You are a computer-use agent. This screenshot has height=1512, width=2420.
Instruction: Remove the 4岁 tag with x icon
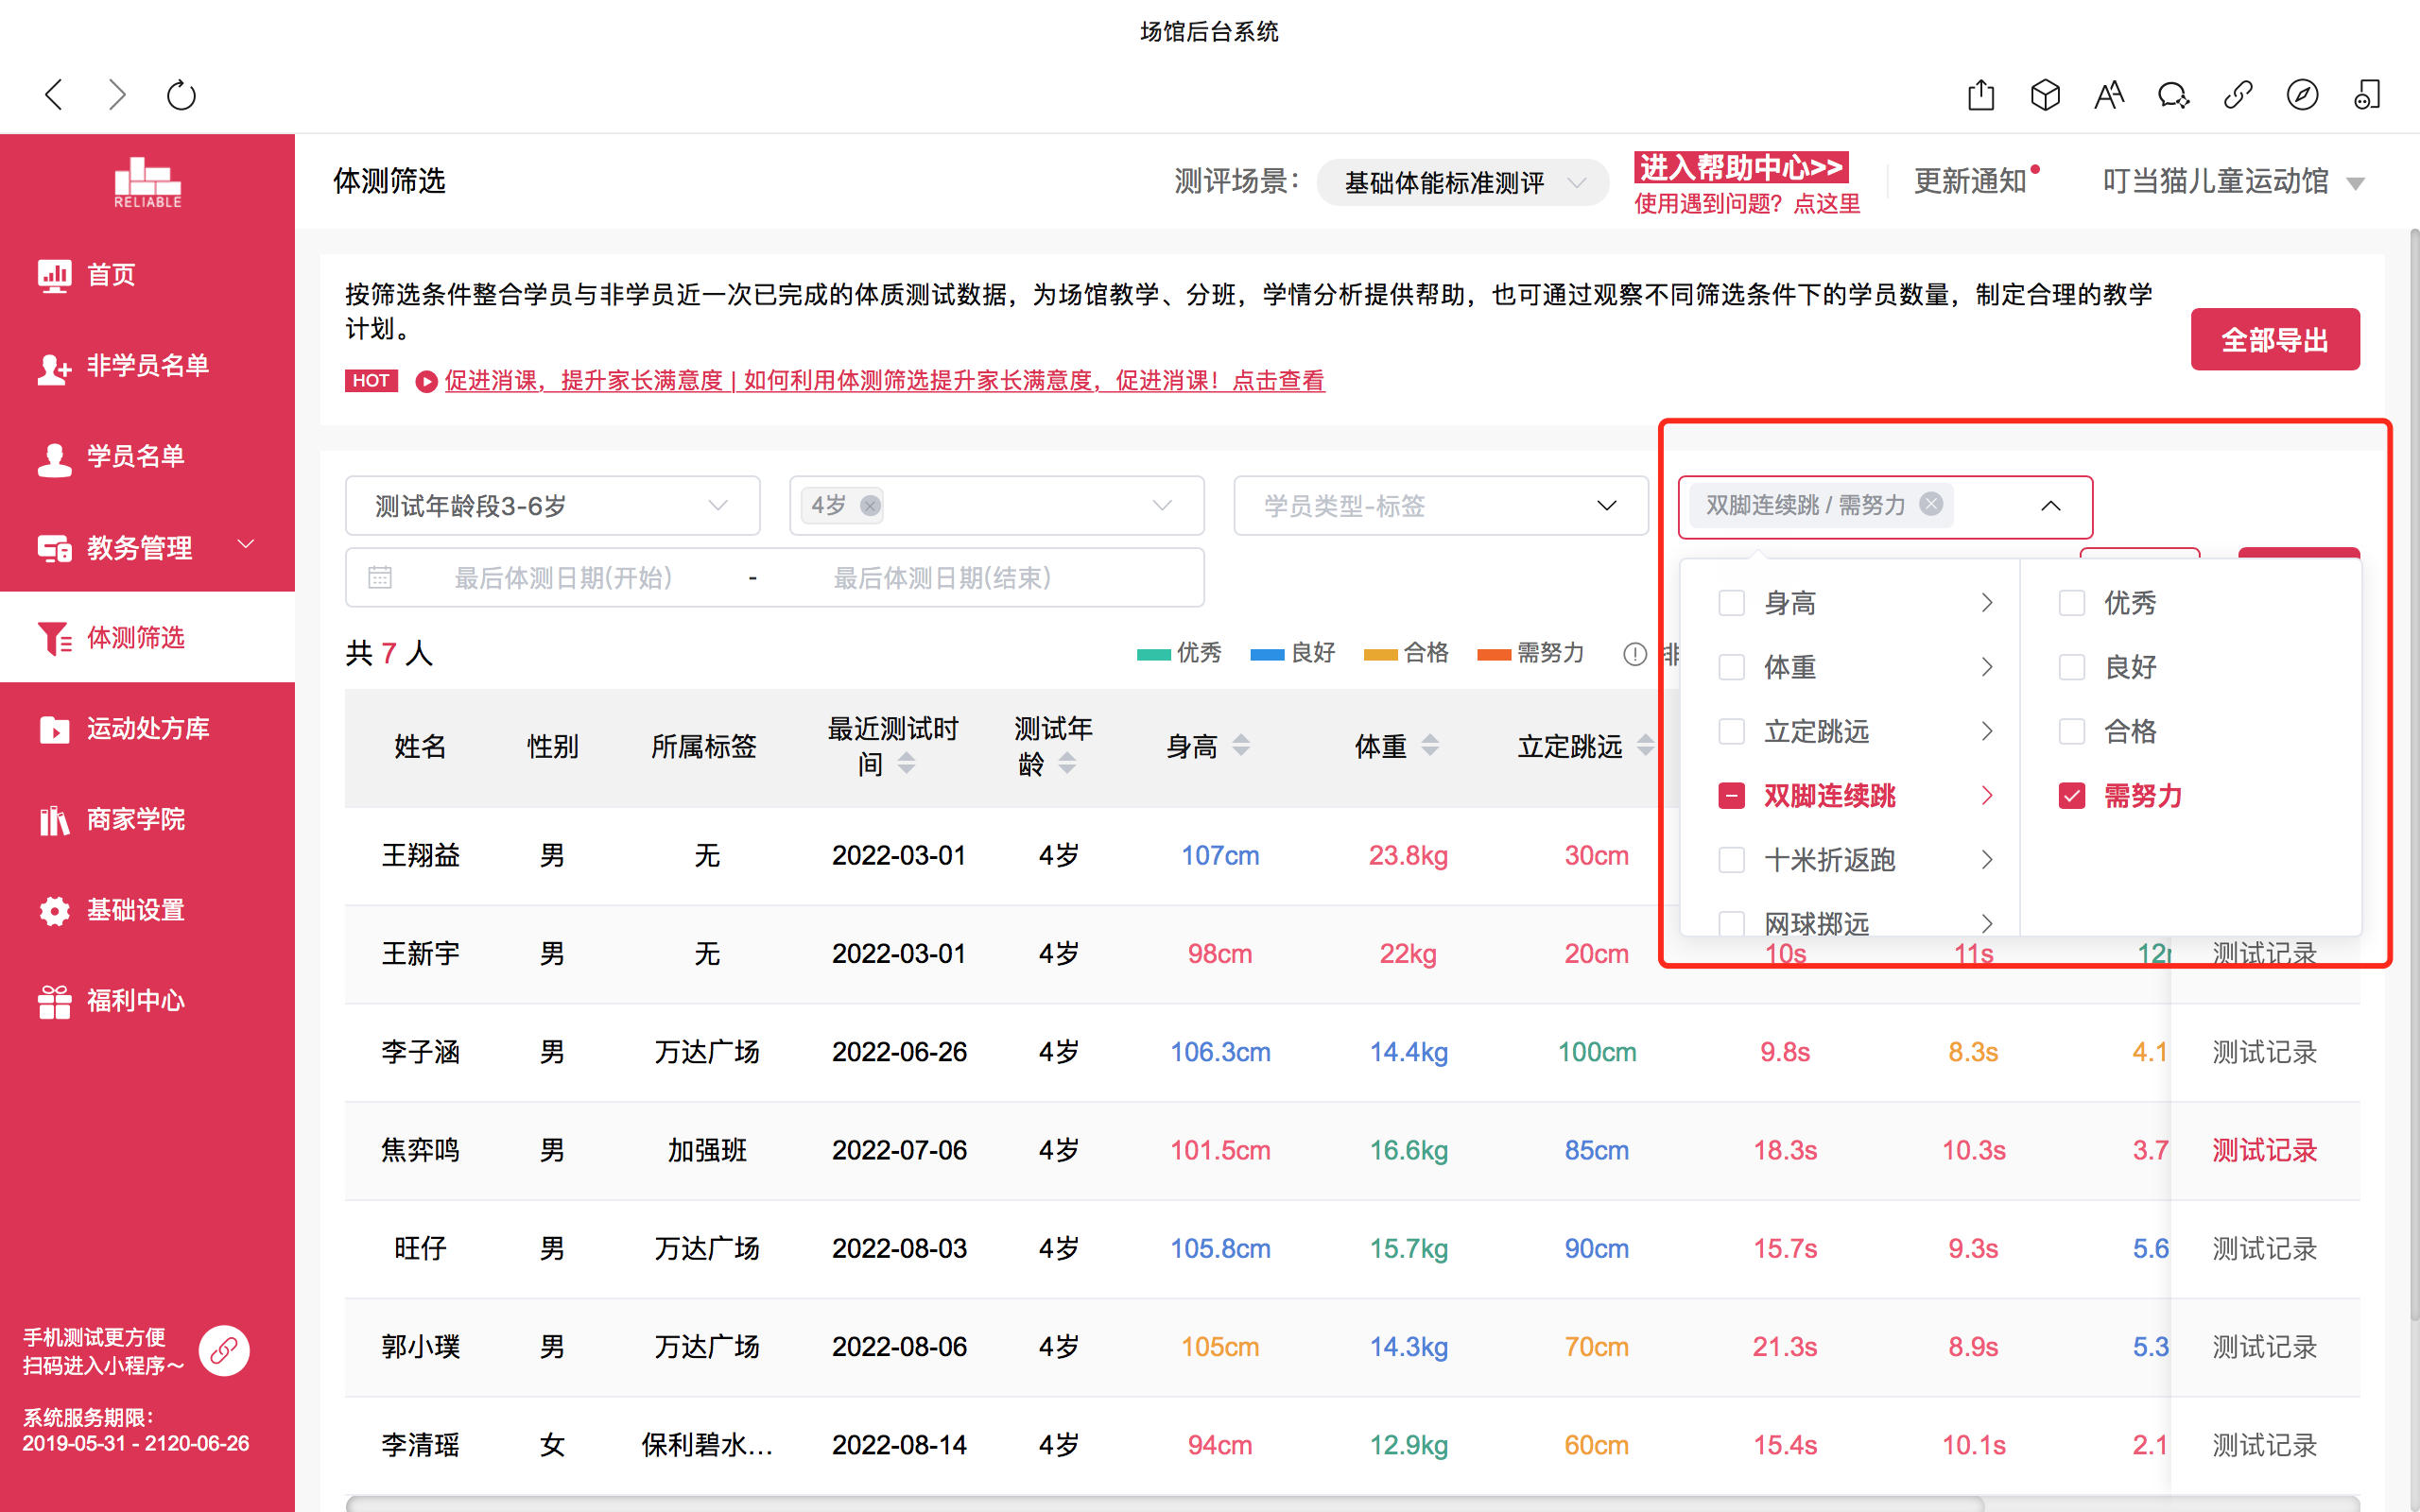click(x=870, y=506)
